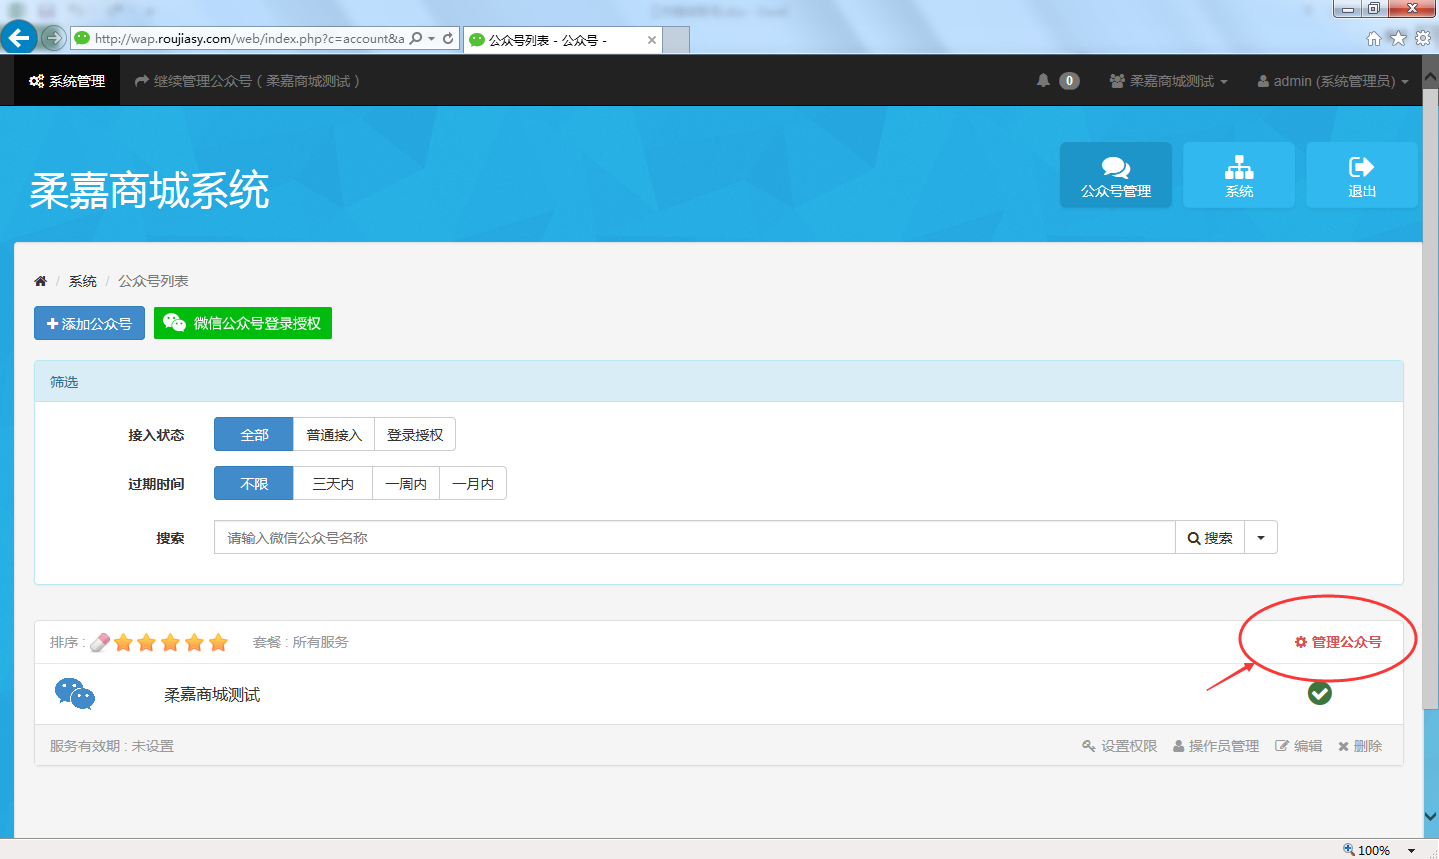Screen dimensions: 1439x859
Task: Open the 系统 sitemap tile
Action: 1238,175
